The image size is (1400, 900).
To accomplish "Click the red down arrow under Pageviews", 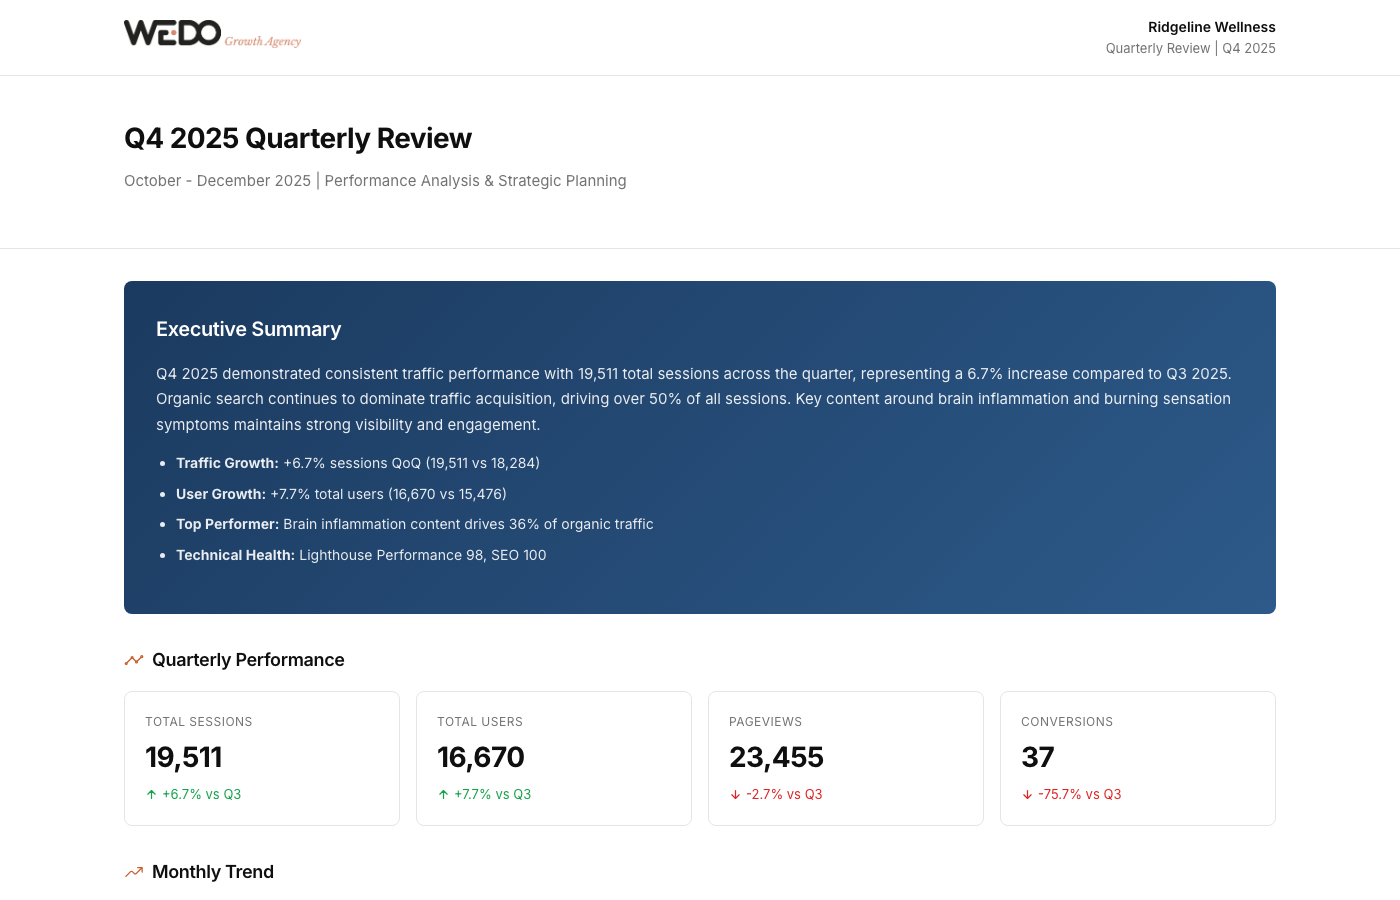I will click(736, 795).
